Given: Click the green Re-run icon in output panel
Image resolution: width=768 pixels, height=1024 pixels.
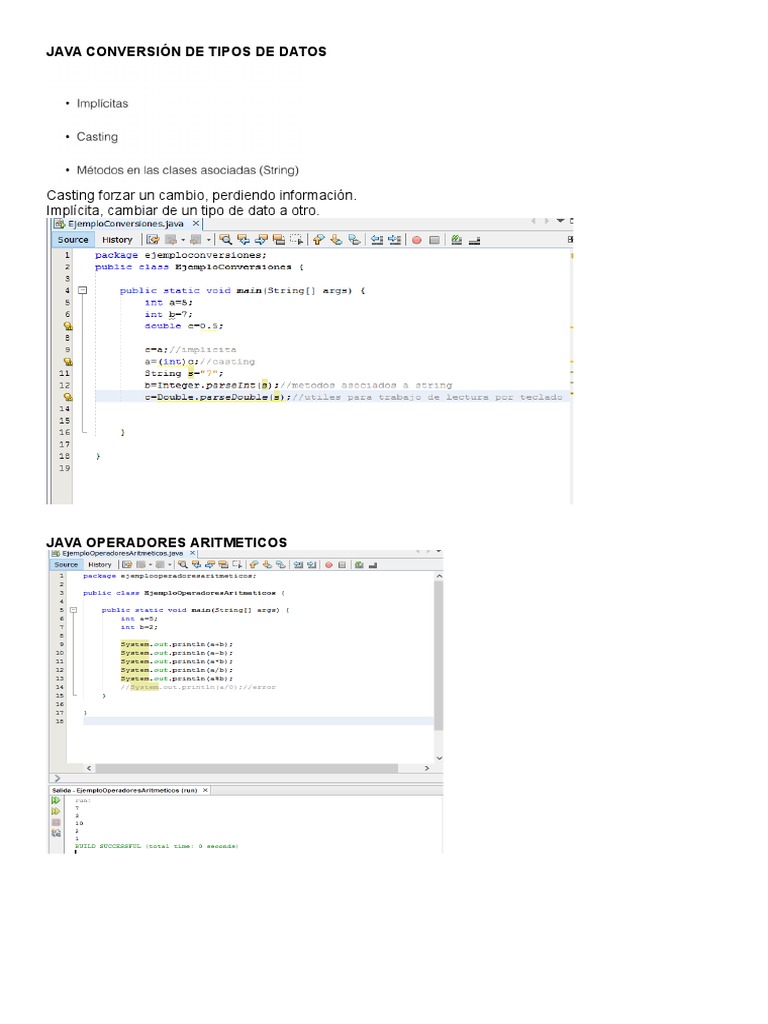Looking at the screenshot, I should (x=56, y=801).
